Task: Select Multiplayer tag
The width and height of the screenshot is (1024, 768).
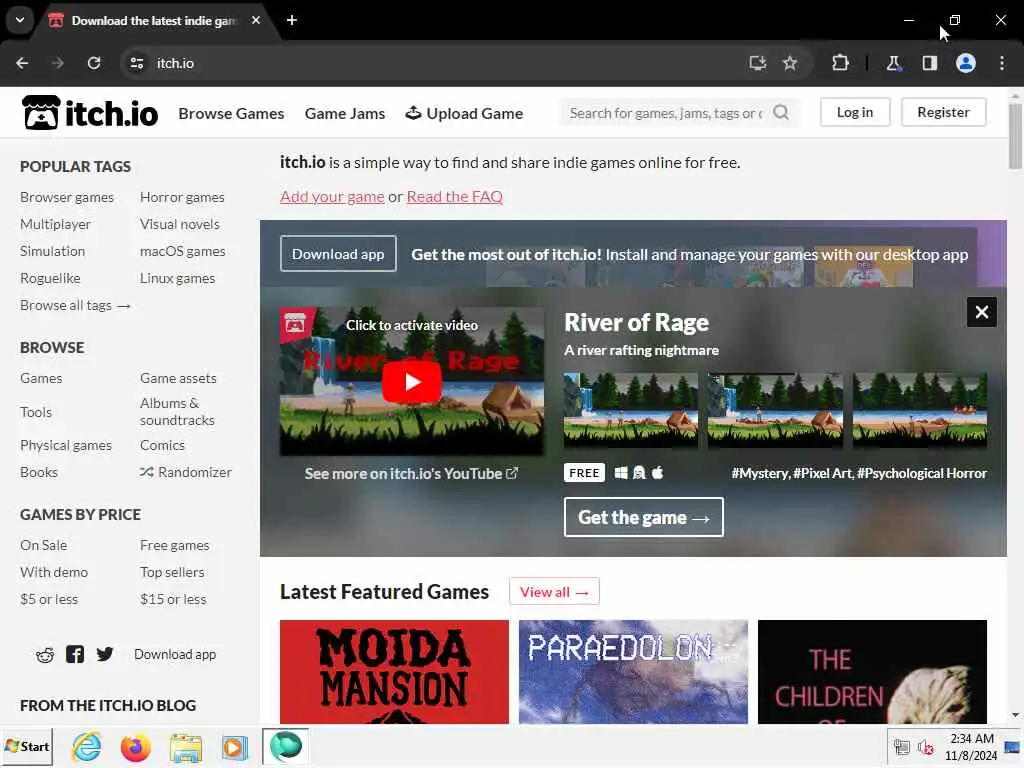Action: [56, 224]
